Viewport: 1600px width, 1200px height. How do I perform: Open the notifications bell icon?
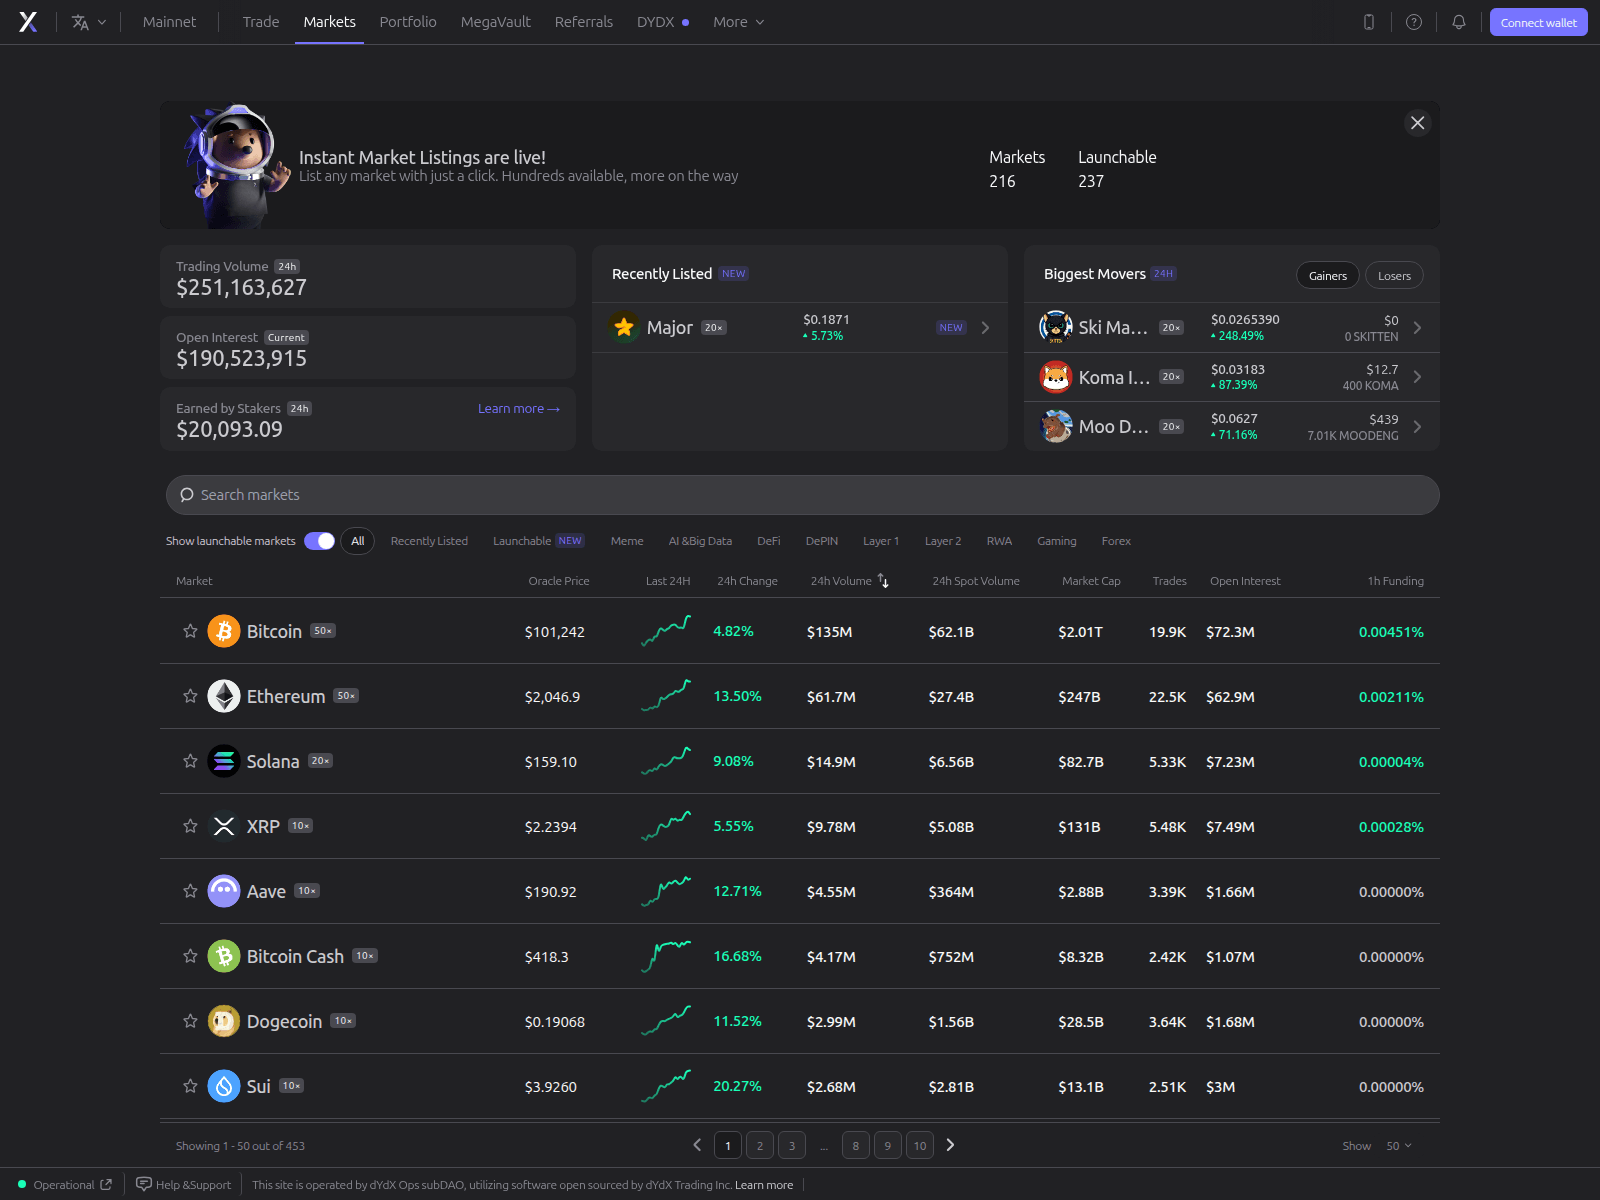[x=1459, y=22]
